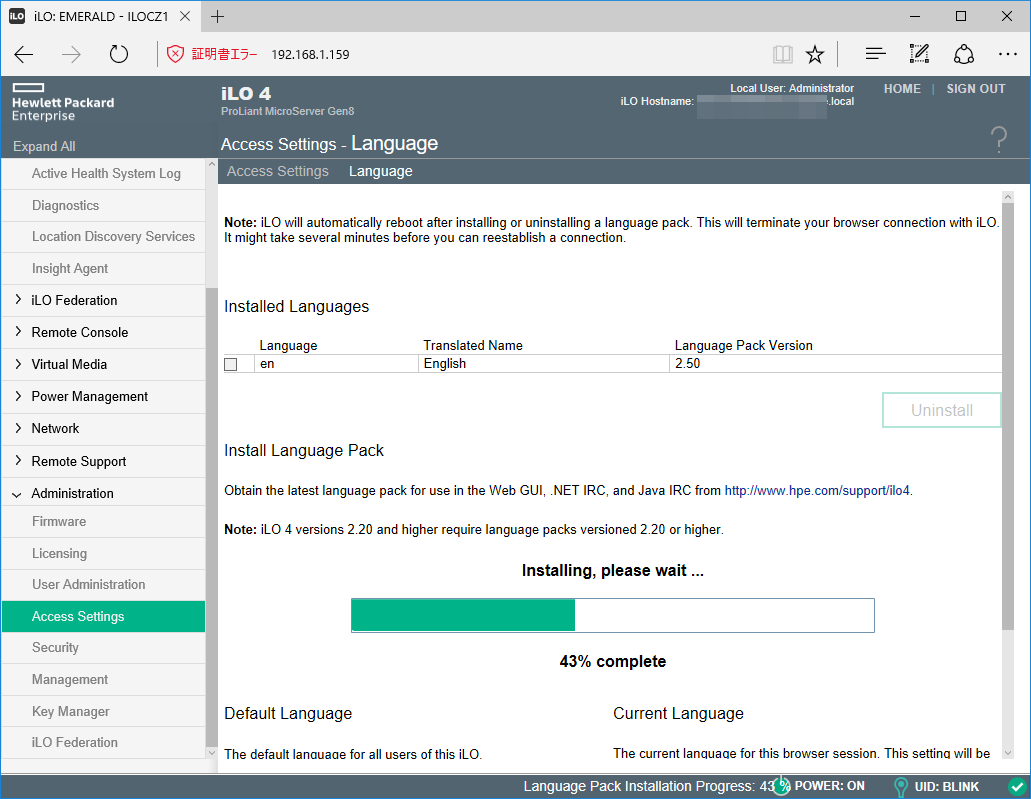The image size is (1031, 799).
Task: Click the Translated Name column header
Action: pos(473,345)
